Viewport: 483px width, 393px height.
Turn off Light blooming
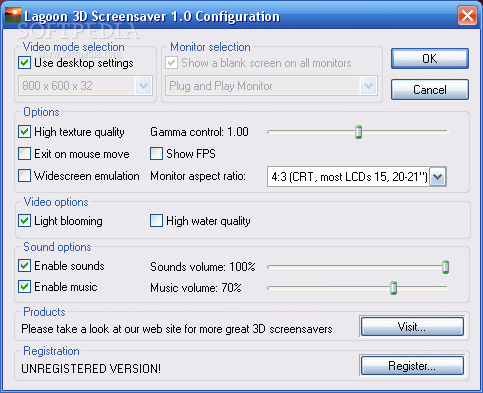coord(24,221)
